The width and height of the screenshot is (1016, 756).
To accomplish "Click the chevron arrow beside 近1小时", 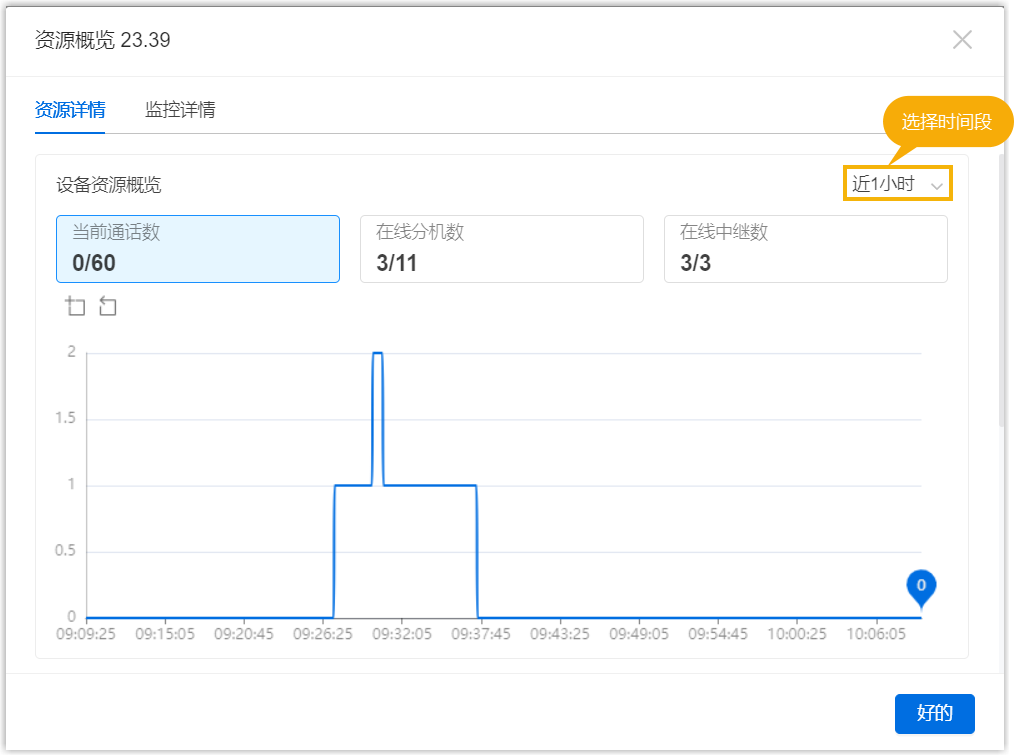I will click(x=937, y=185).
